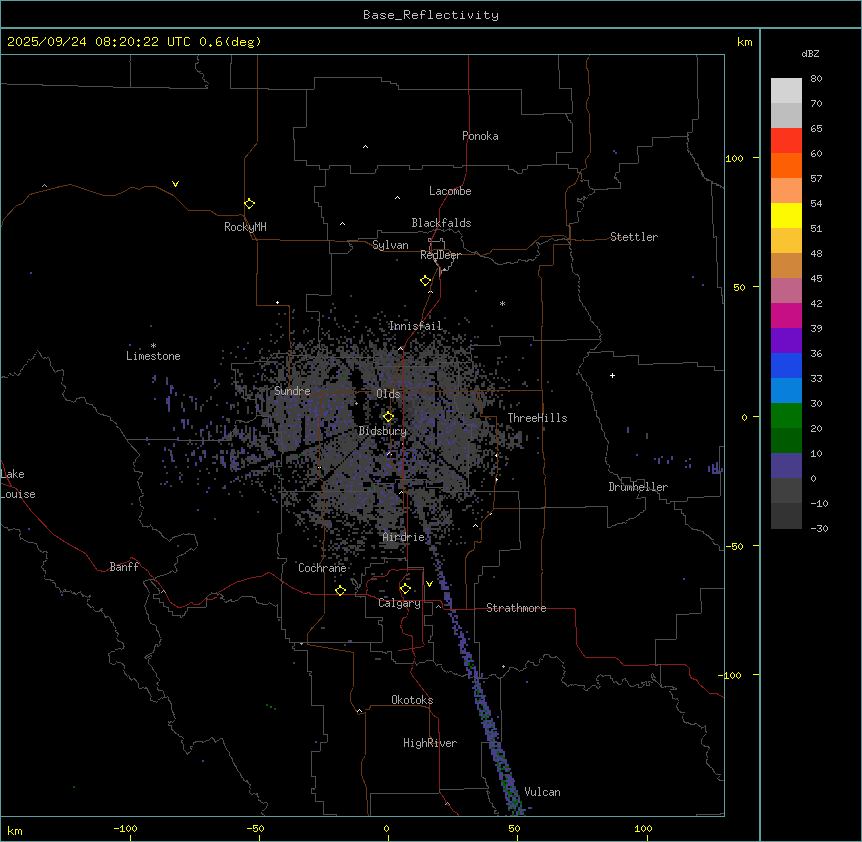Select the plus marker northwest of Drumheller

coord(612,375)
